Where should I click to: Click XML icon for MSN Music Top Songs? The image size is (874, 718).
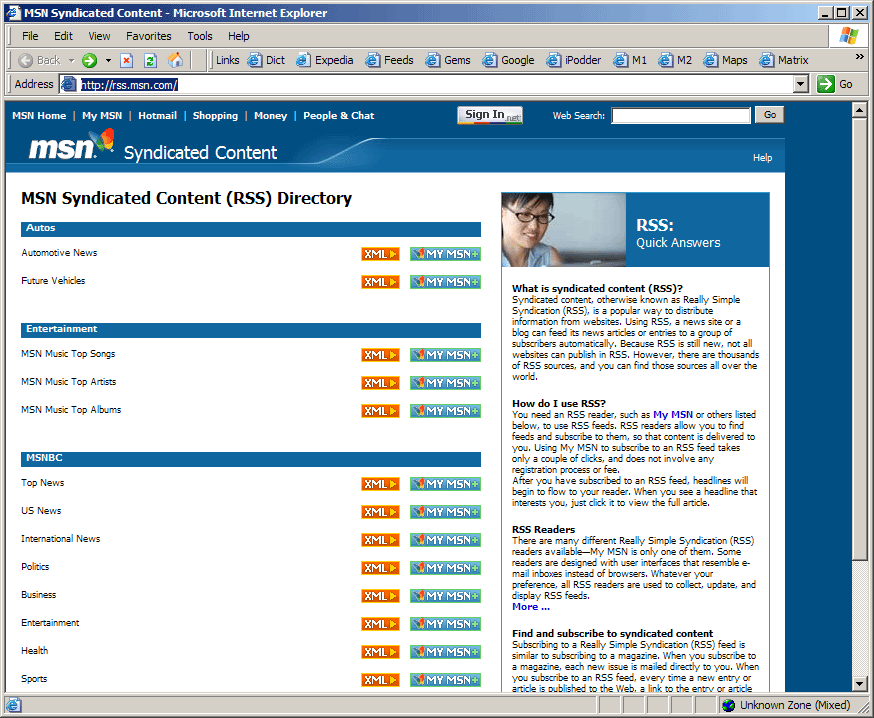[x=380, y=355]
